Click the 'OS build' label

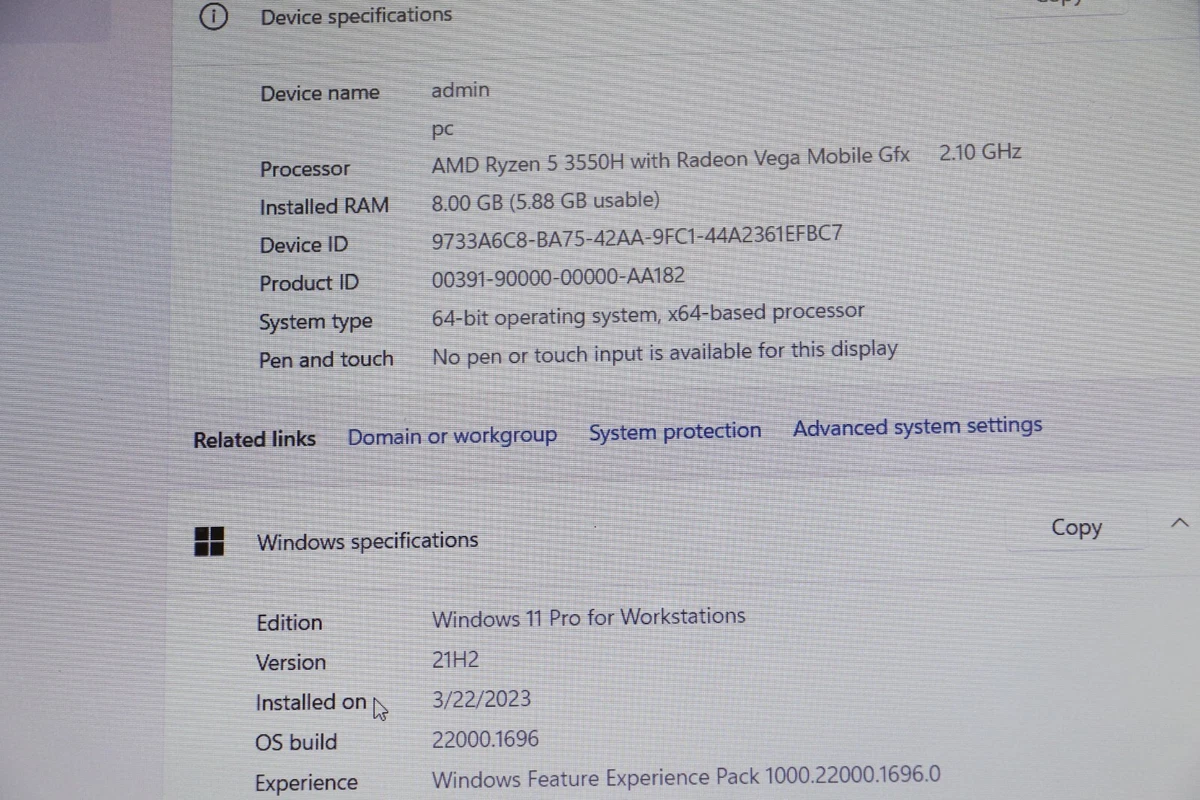pyautogui.click(x=296, y=742)
